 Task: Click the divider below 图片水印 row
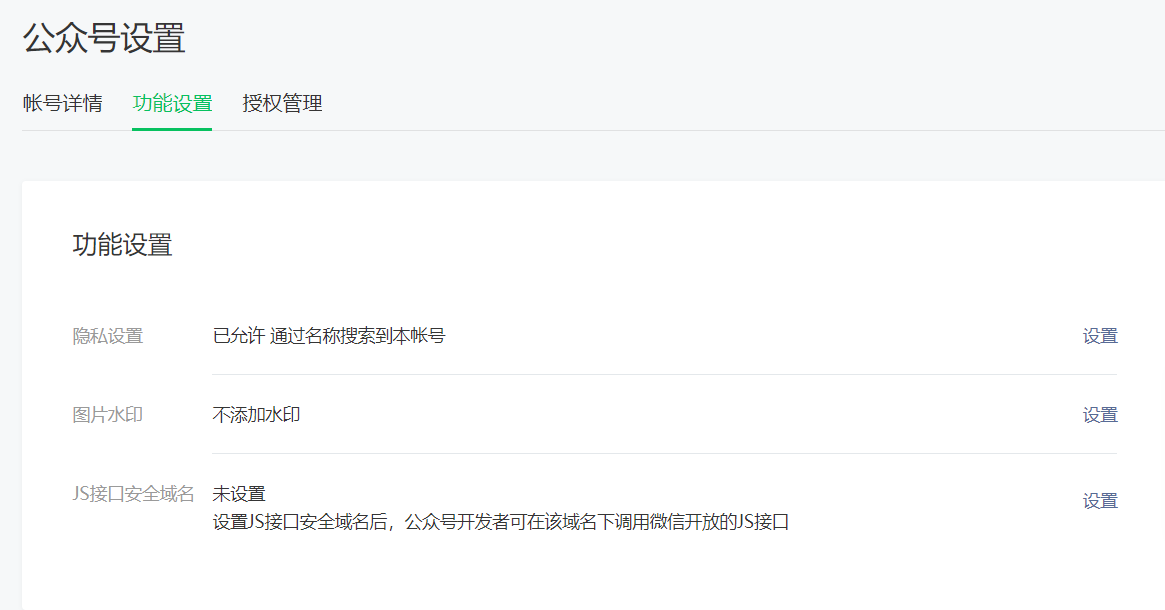point(665,453)
